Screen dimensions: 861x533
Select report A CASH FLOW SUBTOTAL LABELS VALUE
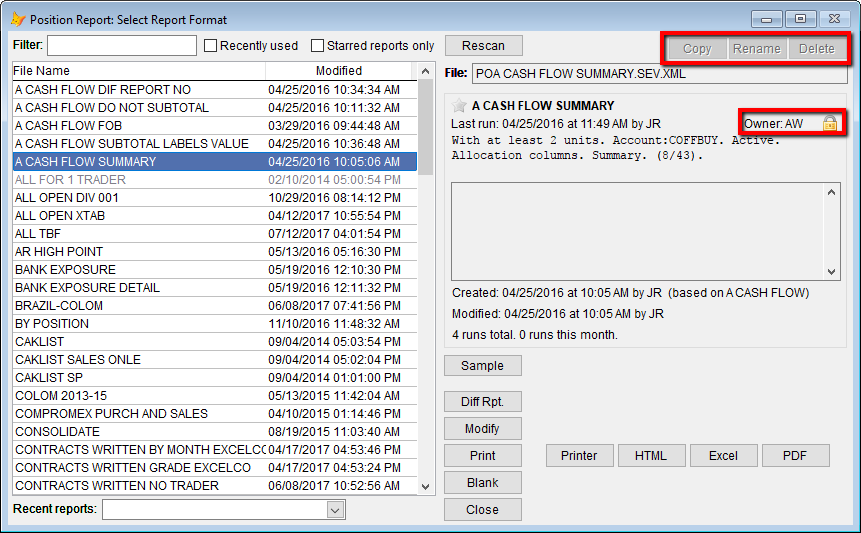(x=215, y=144)
